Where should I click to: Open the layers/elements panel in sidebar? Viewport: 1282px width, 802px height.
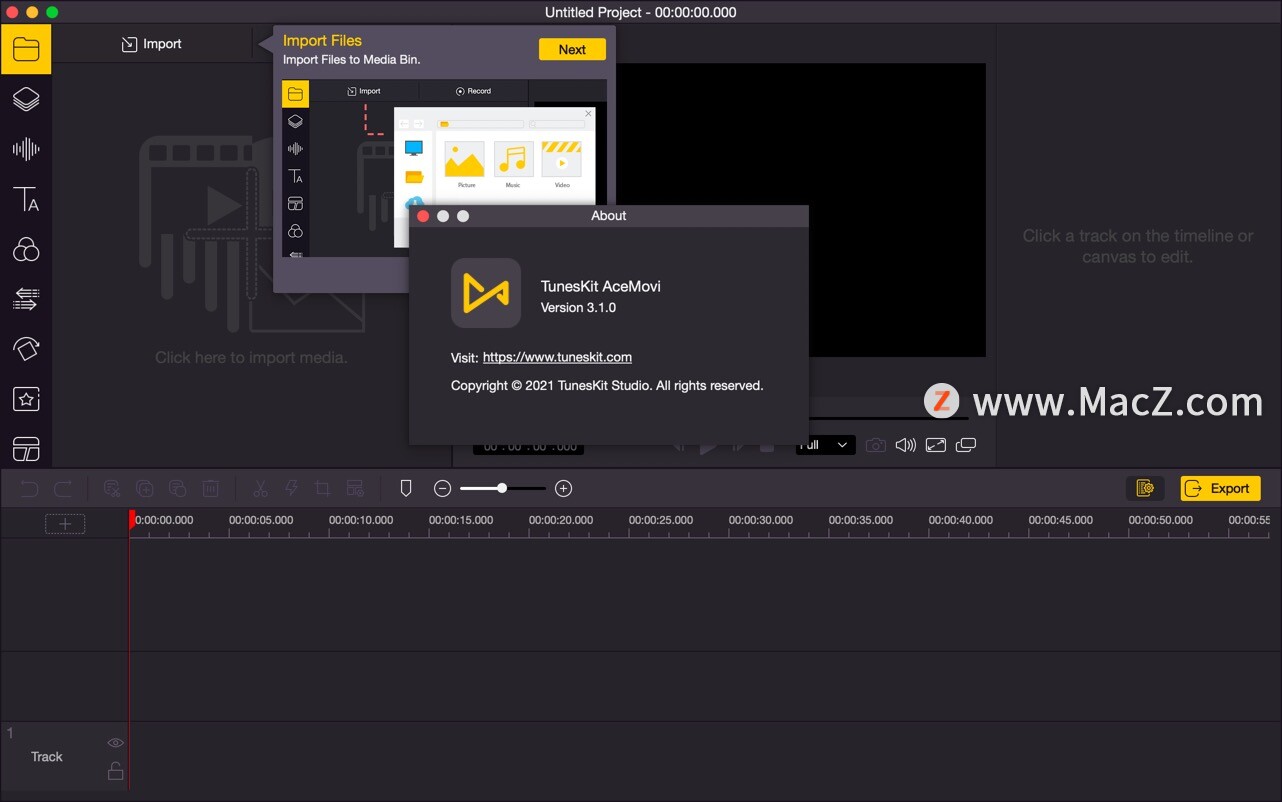[26, 99]
